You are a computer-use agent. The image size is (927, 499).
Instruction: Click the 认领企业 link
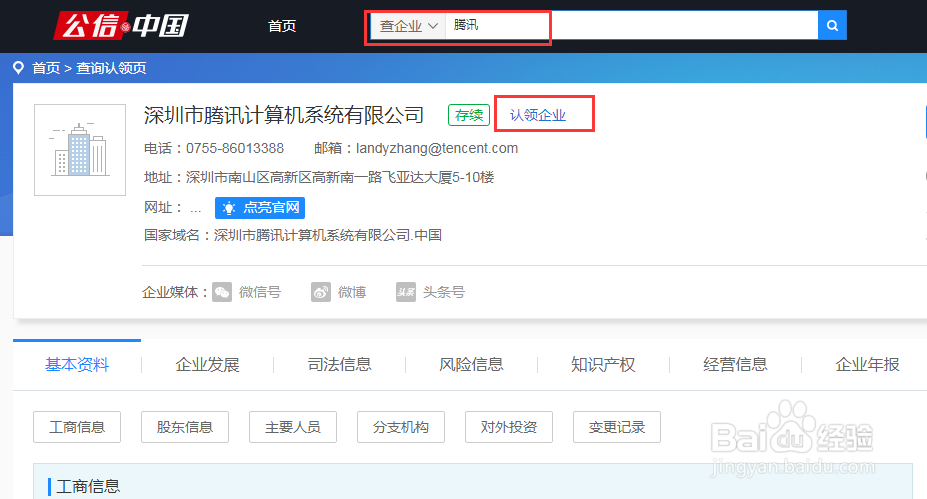pyautogui.click(x=538, y=115)
